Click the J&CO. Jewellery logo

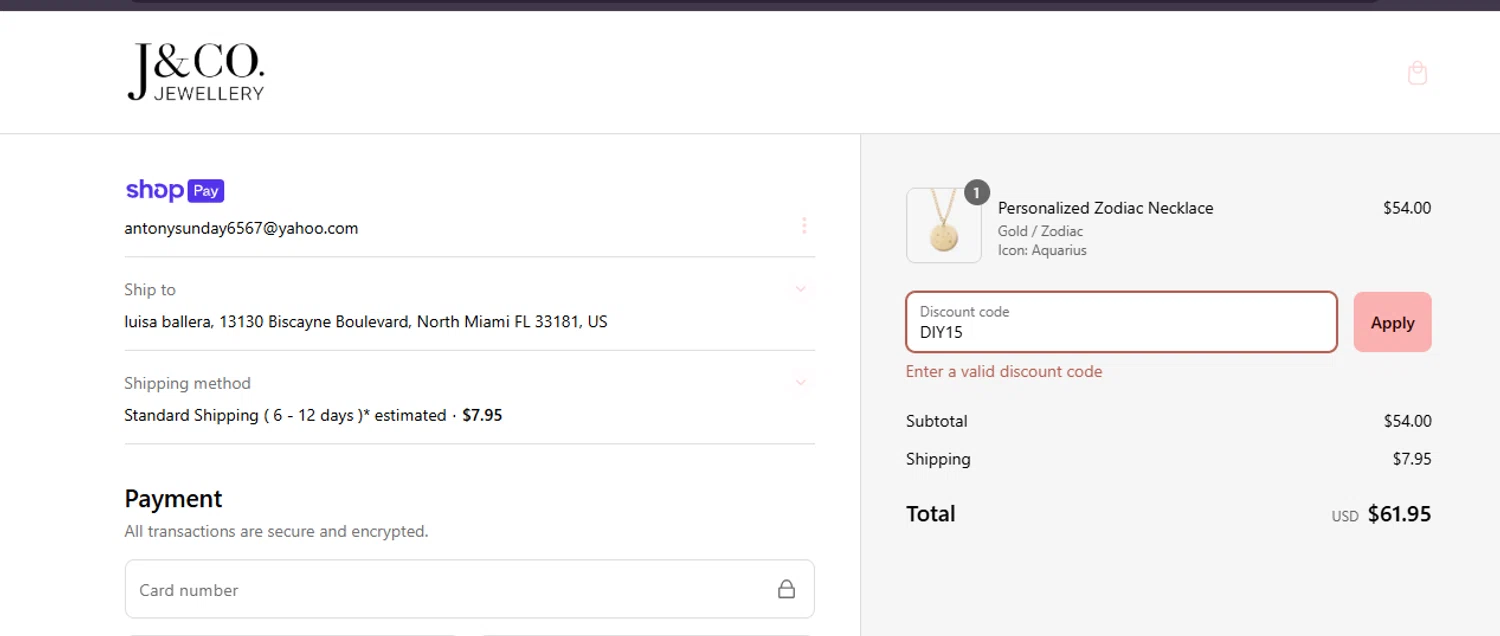(196, 72)
